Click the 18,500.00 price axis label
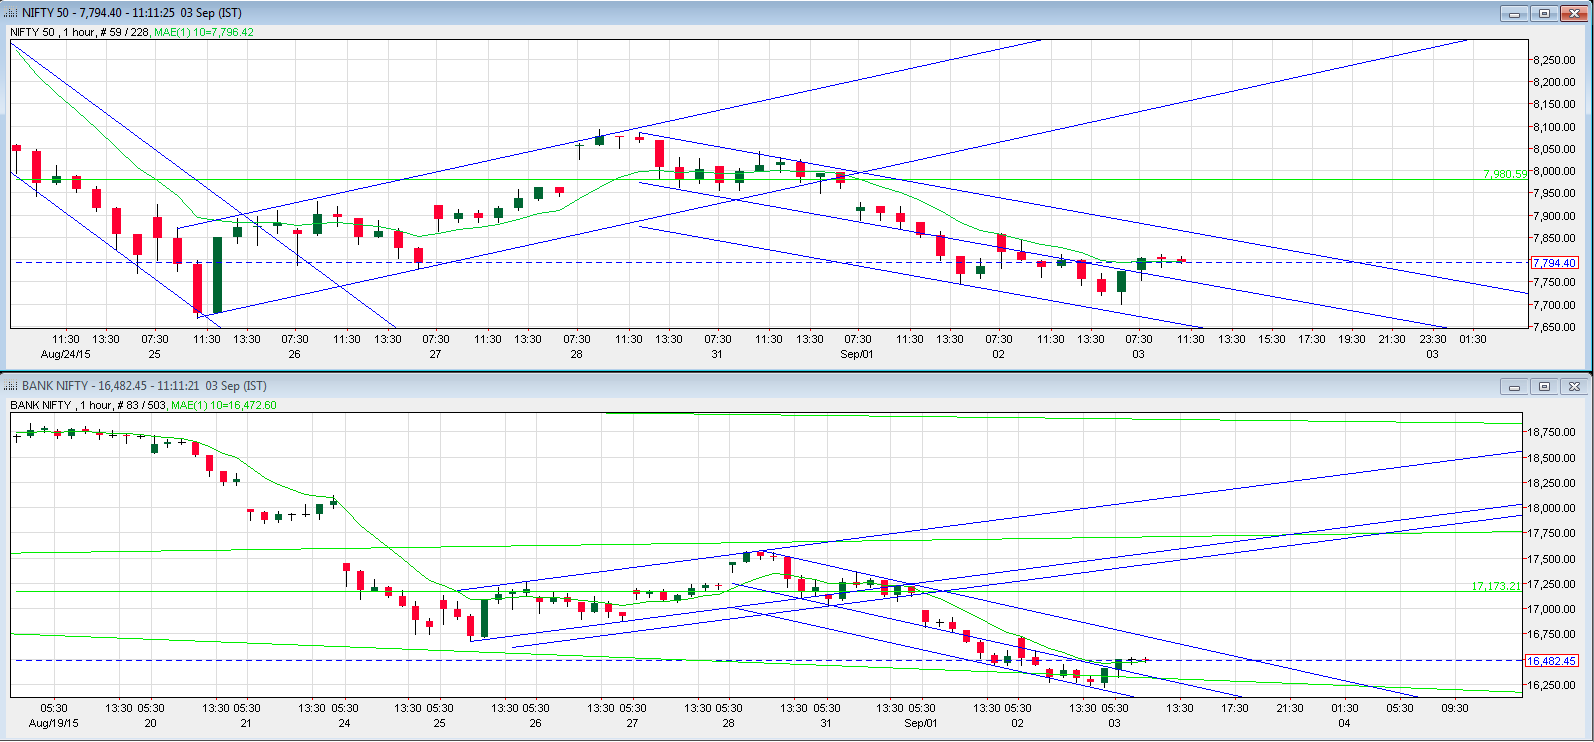1594x742 pixels. click(x=1550, y=458)
